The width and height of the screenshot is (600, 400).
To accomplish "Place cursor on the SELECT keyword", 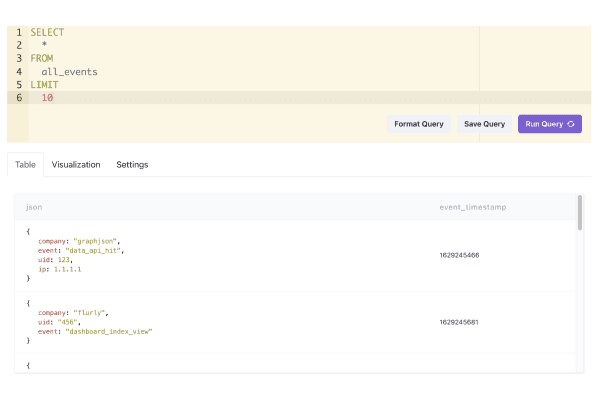I will click(x=47, y=33).
